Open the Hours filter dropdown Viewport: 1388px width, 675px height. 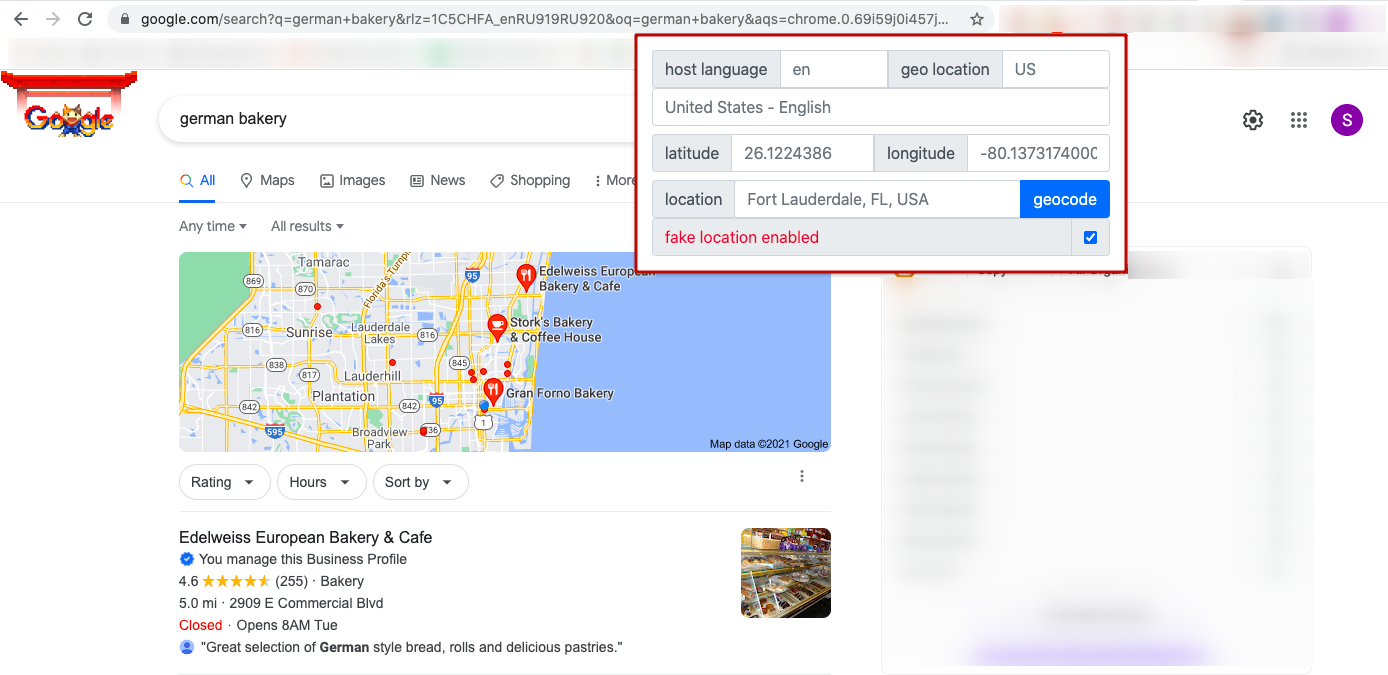(x=320, y=482)
